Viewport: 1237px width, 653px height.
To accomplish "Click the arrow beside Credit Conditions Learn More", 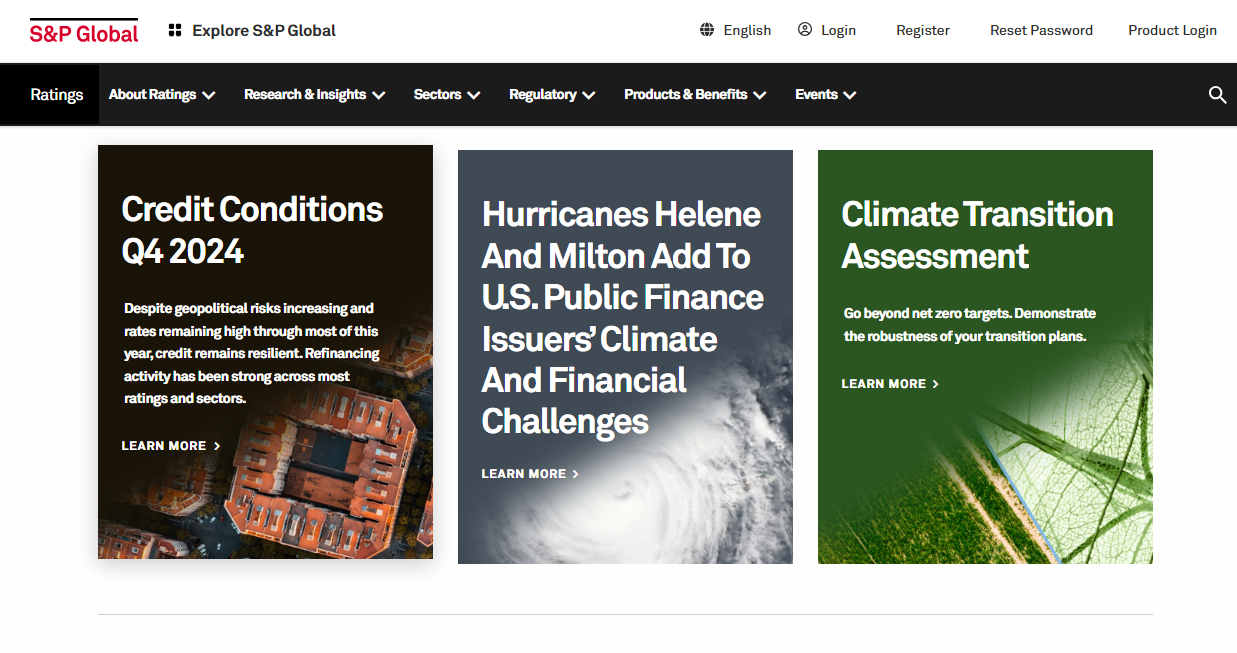I will click(217, 446).
